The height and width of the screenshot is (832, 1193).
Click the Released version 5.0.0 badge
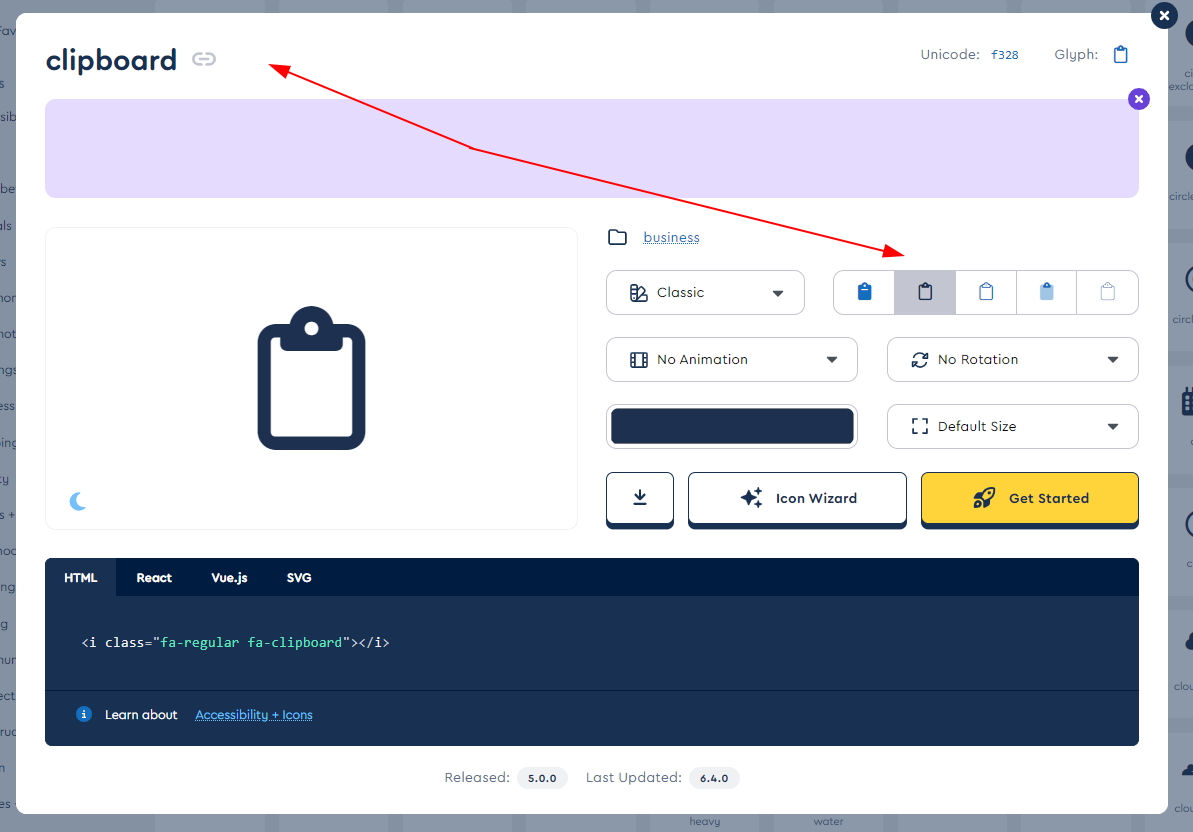coord(542,778)
